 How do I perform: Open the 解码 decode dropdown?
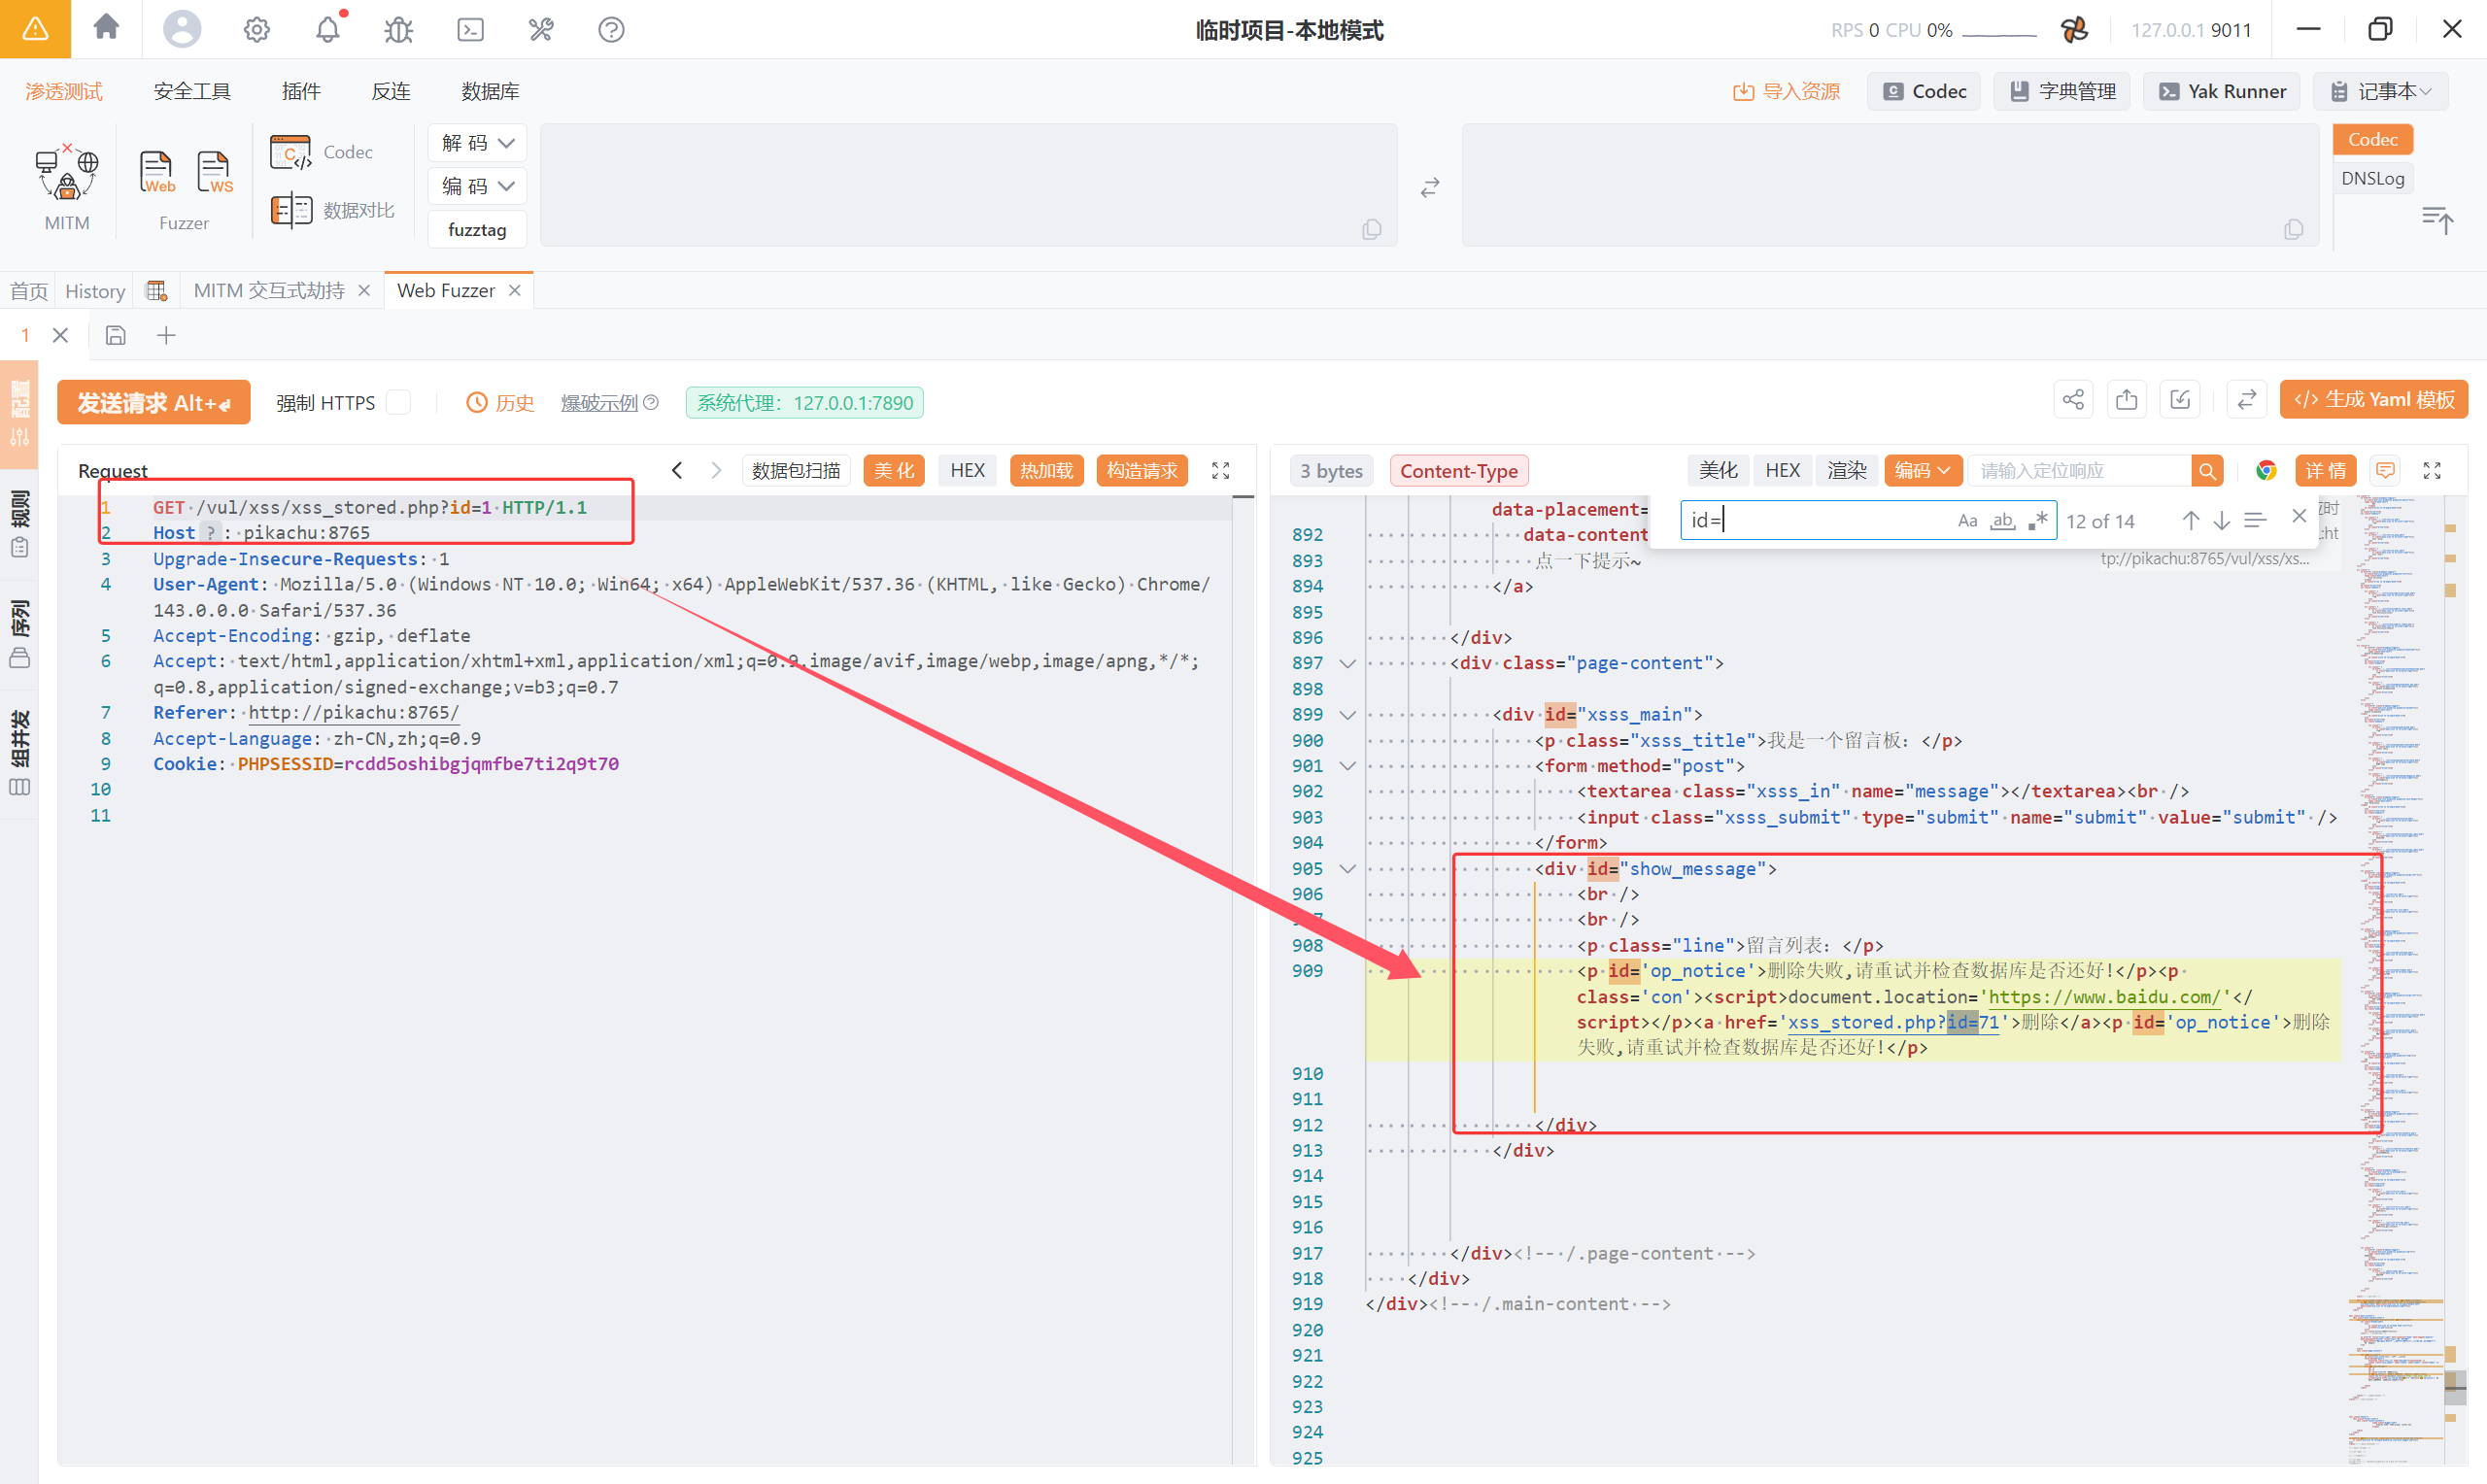[477, 143]
